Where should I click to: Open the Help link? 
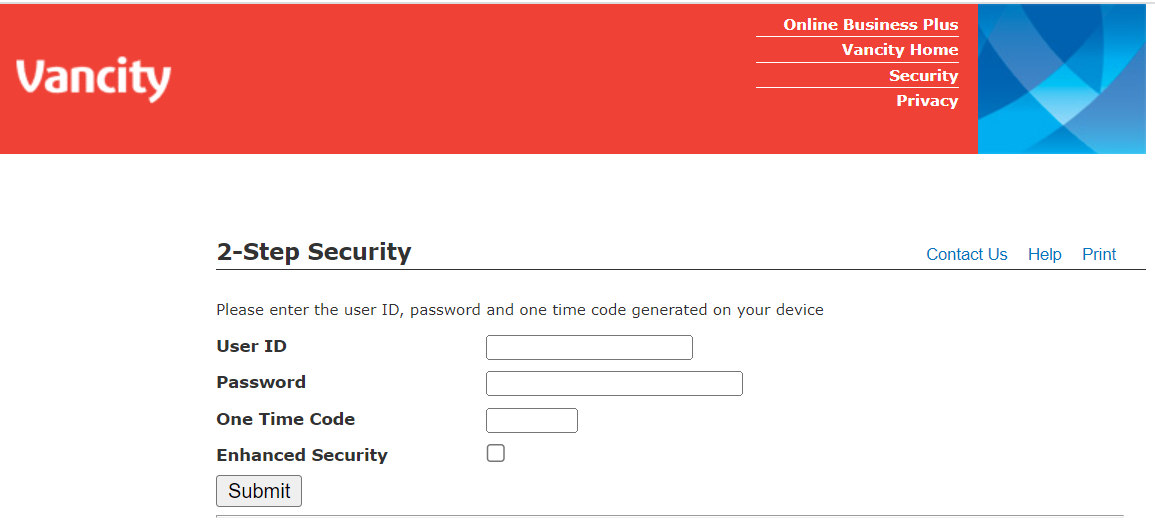coord(1044,254)
